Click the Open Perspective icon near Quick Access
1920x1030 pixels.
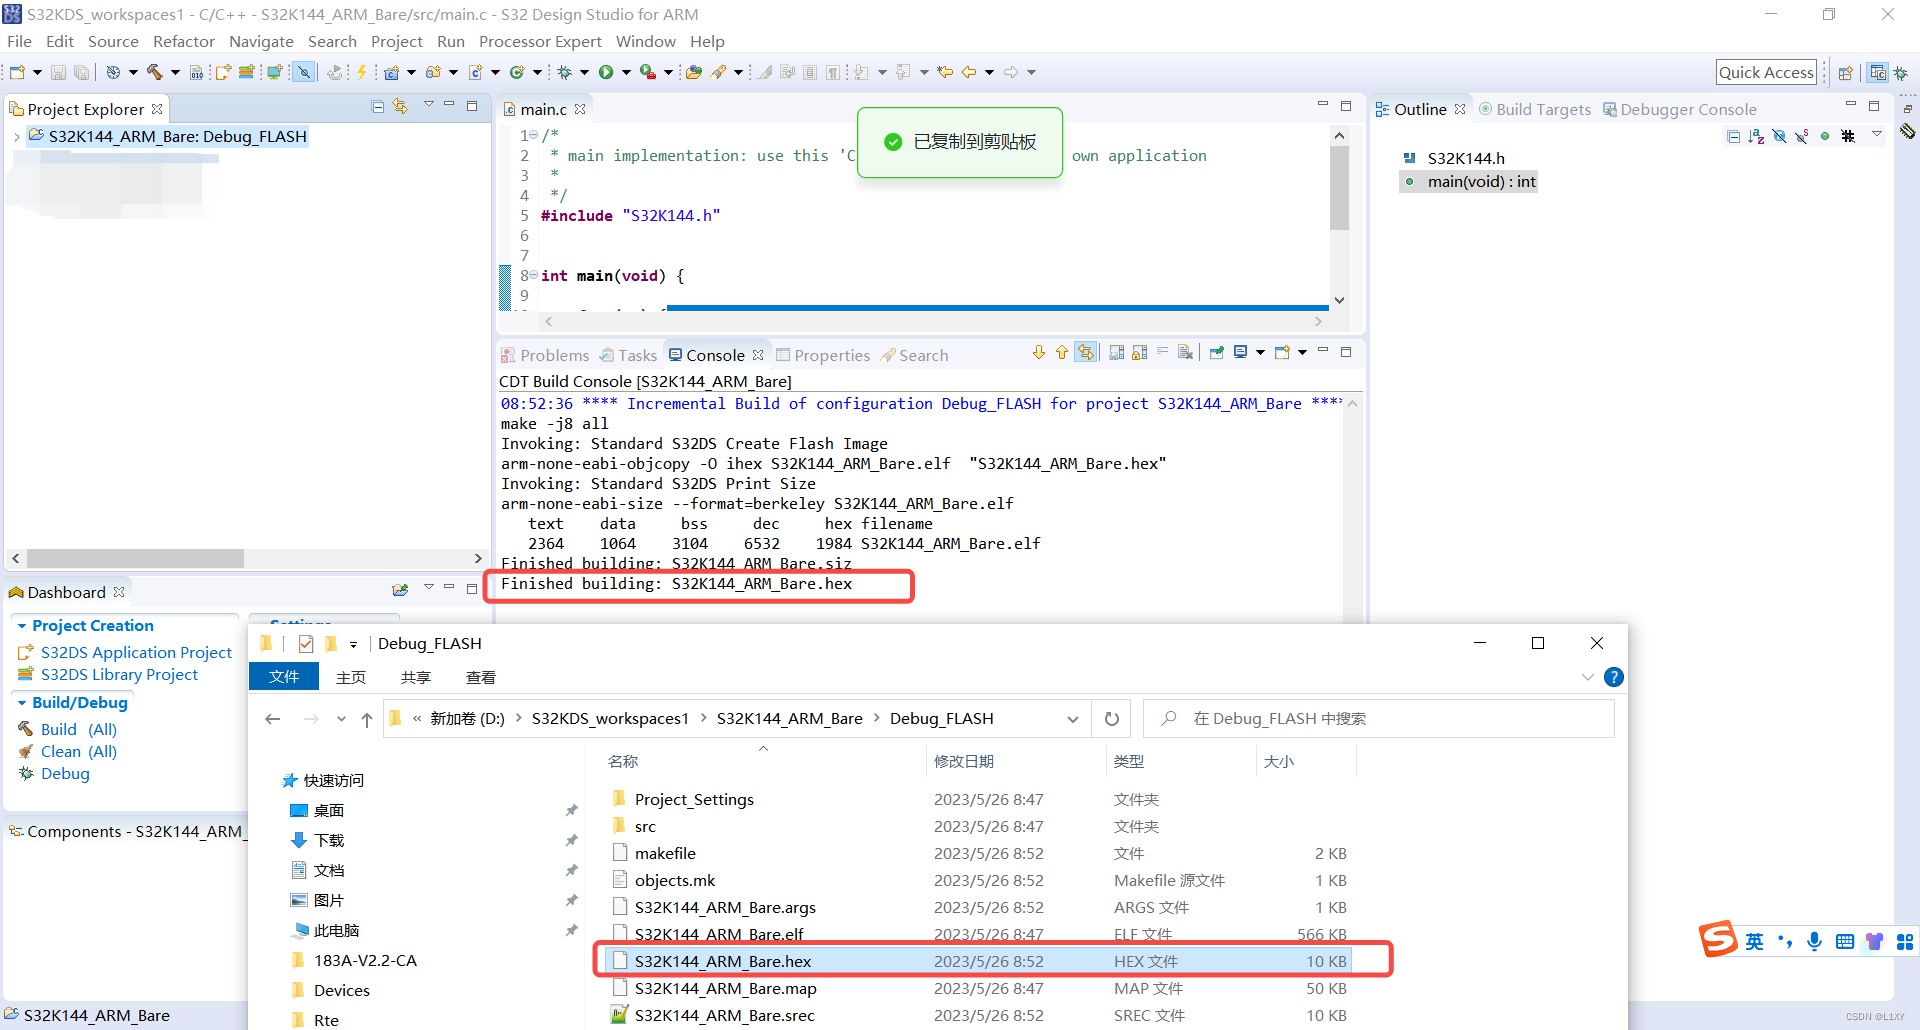[x=1846, y=73]
